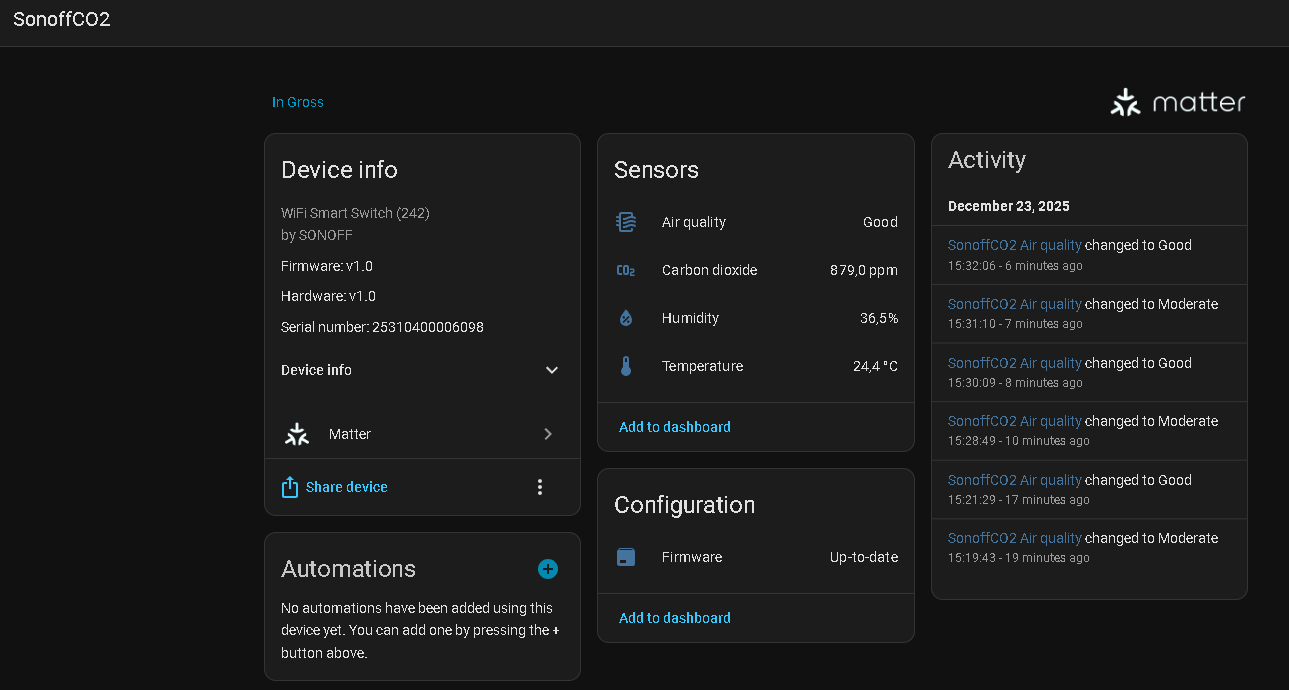This screenshot has width=1289, height=690.
Task: Click the Matter logo in Device info
Action: 297,434
